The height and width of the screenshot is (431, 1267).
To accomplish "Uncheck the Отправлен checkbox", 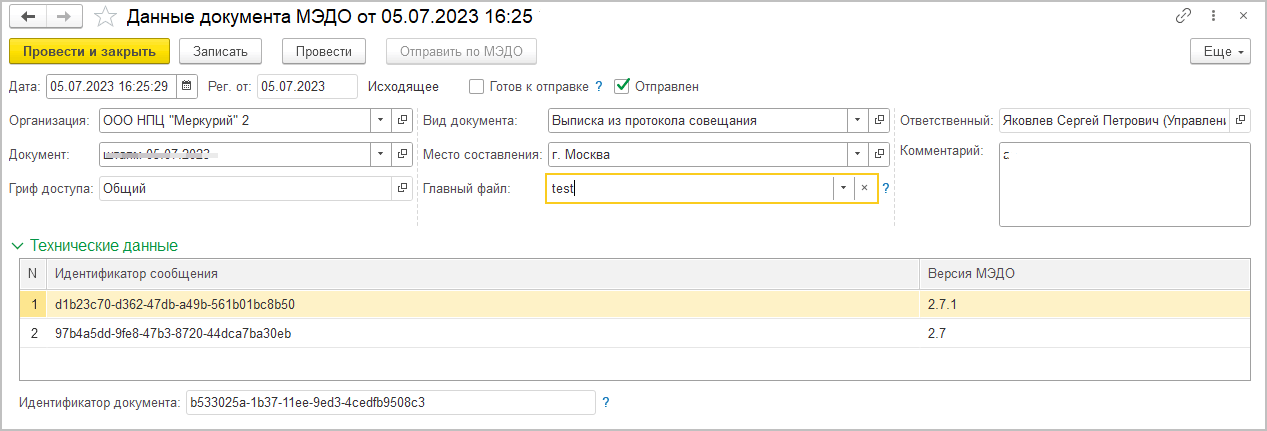I will [x=622, y=86].
